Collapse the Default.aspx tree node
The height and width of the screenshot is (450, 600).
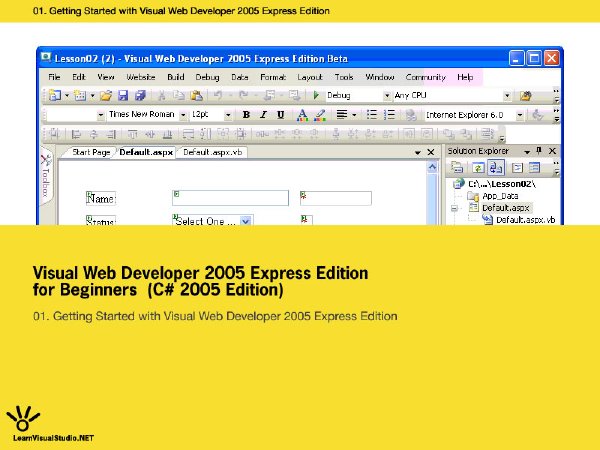tap(454, 209)
